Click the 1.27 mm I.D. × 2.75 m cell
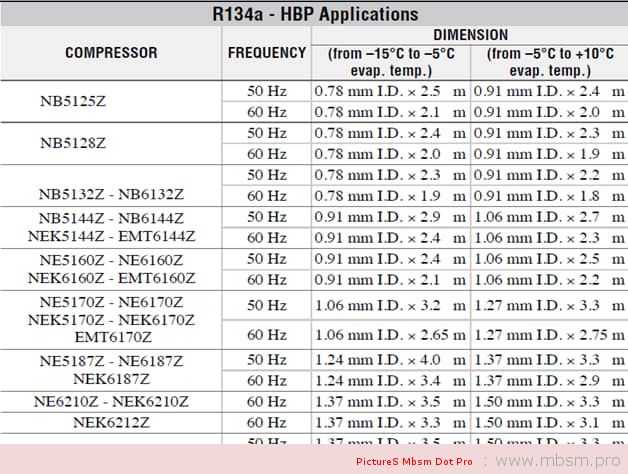 tap(547, 334)
